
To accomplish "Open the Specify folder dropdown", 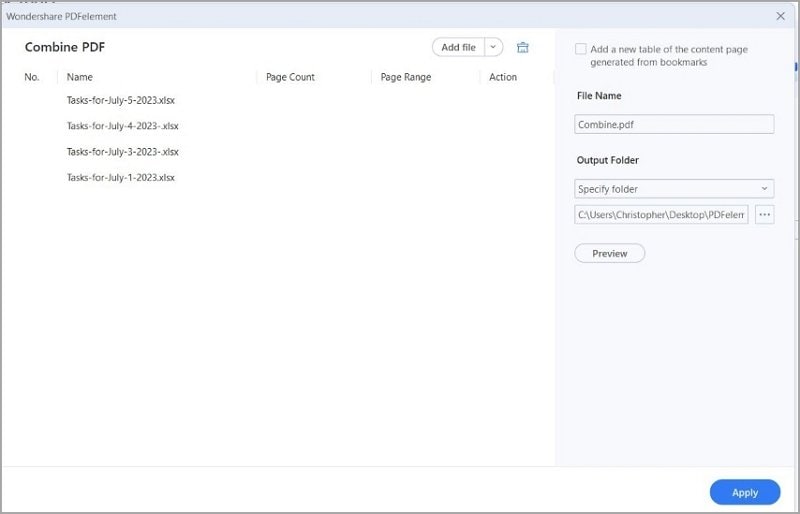I will click(x=674, y=189).
